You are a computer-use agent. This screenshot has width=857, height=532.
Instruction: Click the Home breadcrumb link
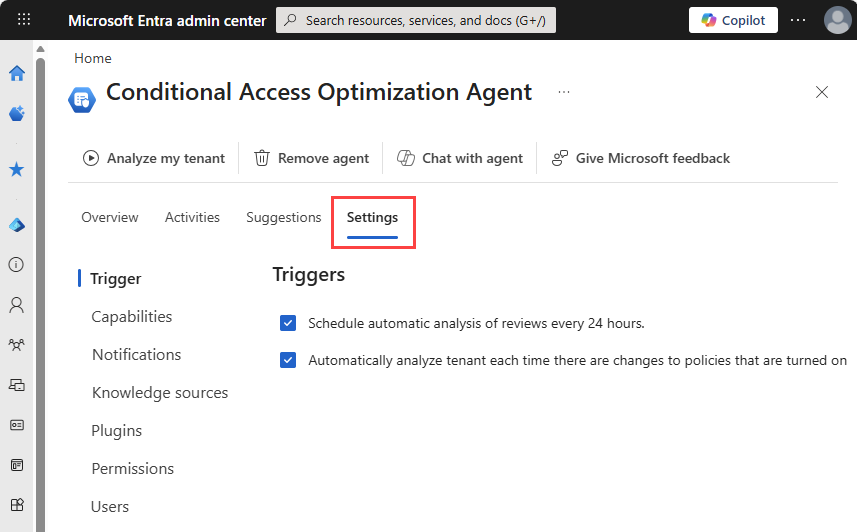[93, 58]
